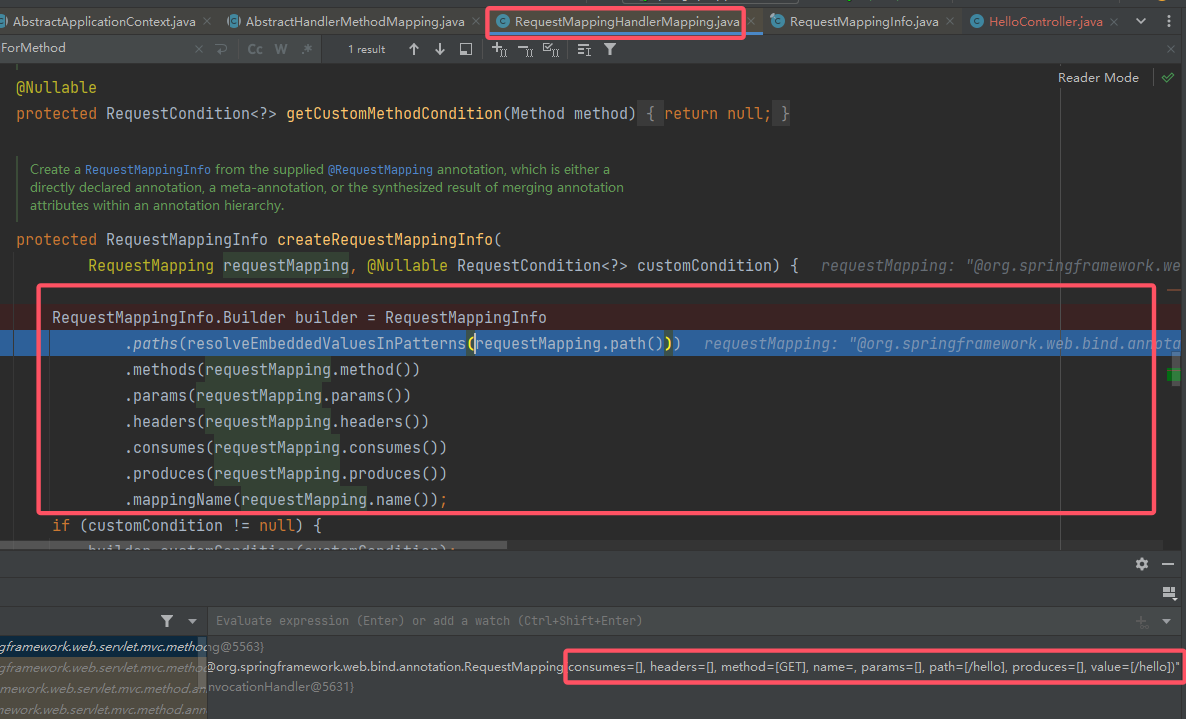Viewport: 1186px width, 719px height.
Task: Click the .methods(requestMapping.method()) line
Action: [x=272, y=370]
